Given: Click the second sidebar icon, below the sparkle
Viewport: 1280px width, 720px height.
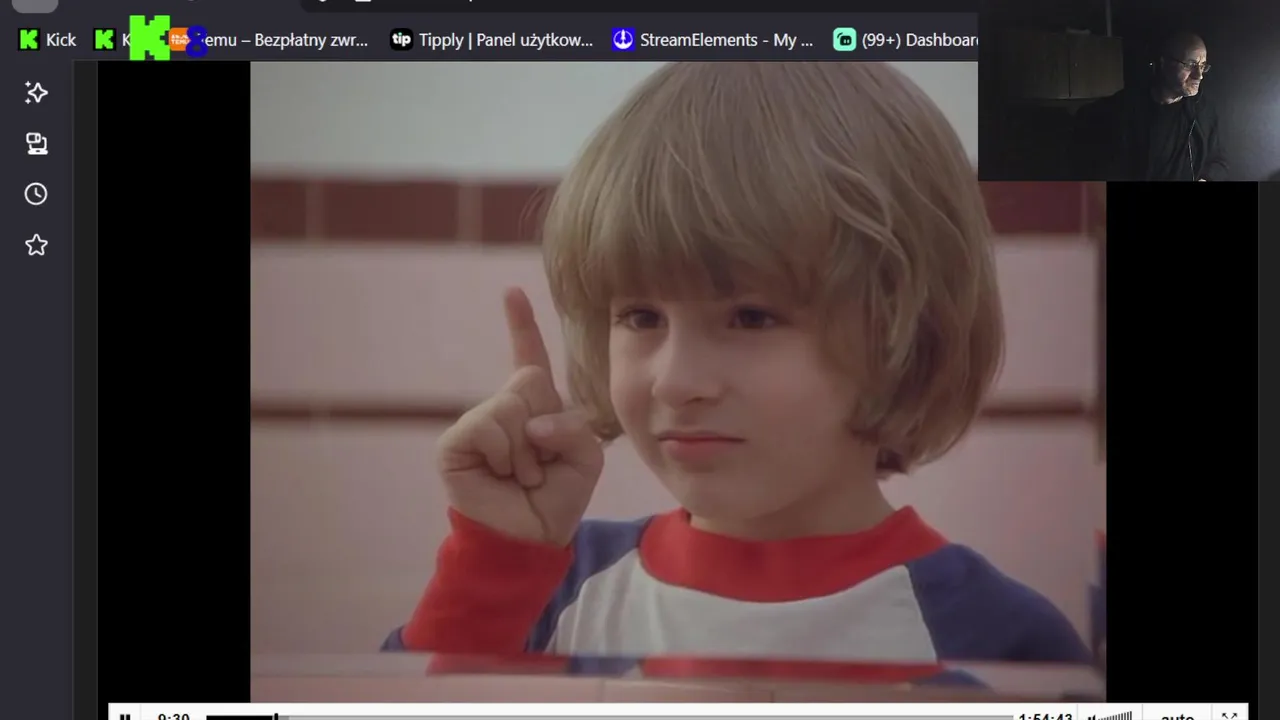Looking at the screenshot, I should click(36, 144).
